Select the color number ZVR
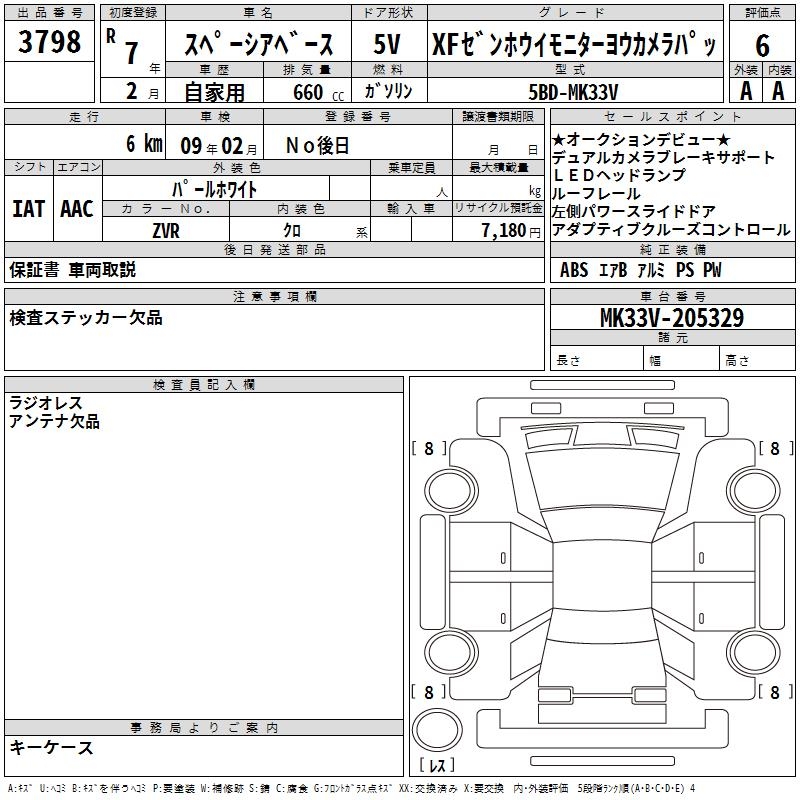The height and width of the screenshot is (800, 800). [x=166, y=231]
